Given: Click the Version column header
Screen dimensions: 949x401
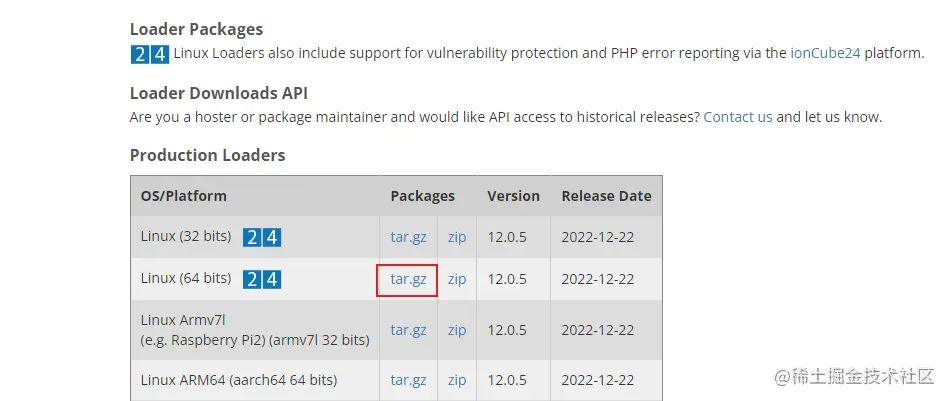Looking at the screenshot, I should tap(513, 196).
